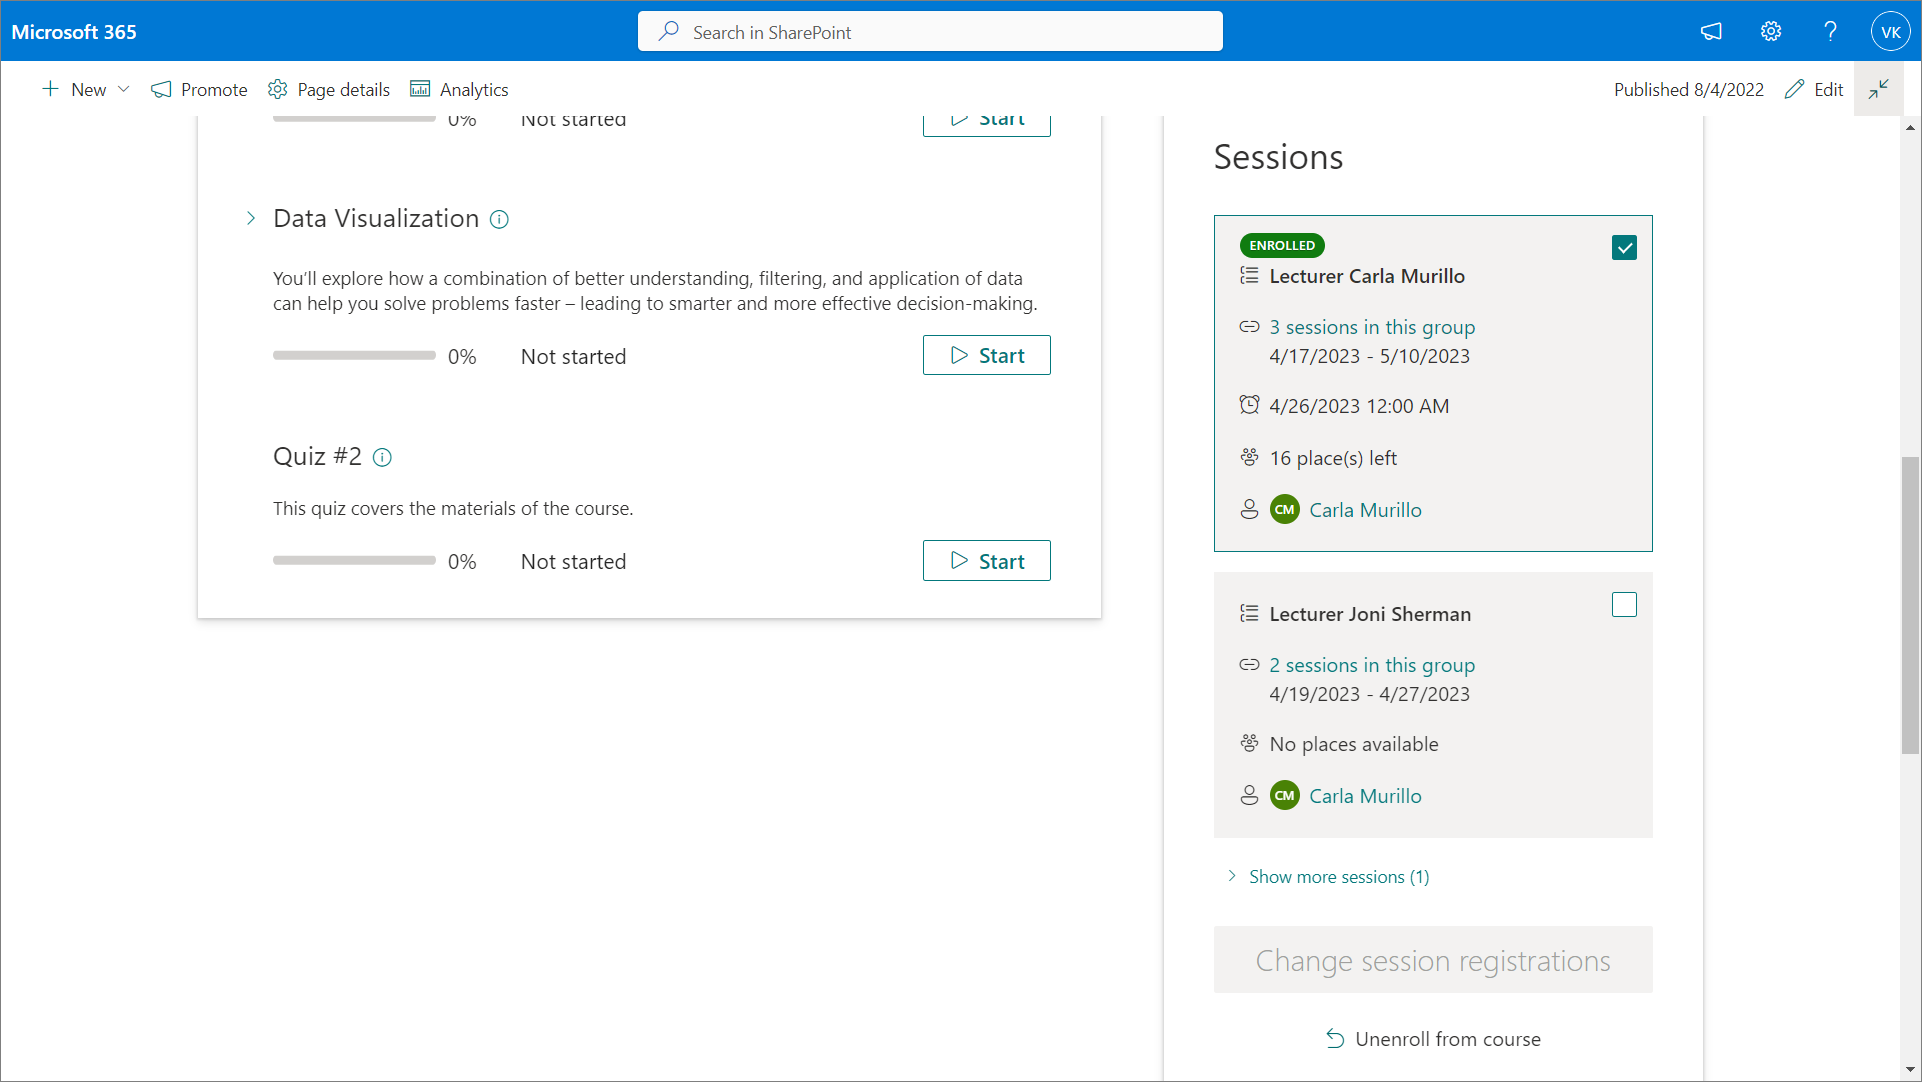Click Promote in the command bar
Image resolution: width=1922 pixels, height=1082 pixels.
pyautogui.click(x=199, y=89)
